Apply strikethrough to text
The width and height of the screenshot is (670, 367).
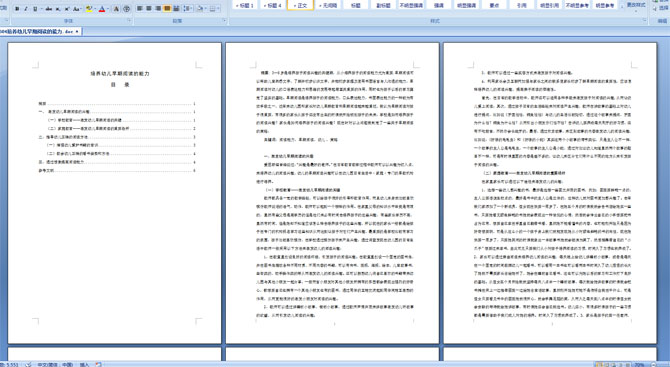click(x=49, y=9)
